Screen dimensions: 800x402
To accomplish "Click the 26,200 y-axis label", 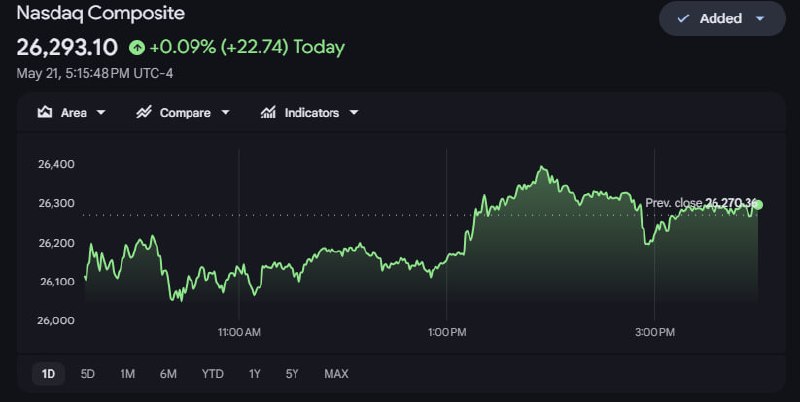I will point(56,243).
